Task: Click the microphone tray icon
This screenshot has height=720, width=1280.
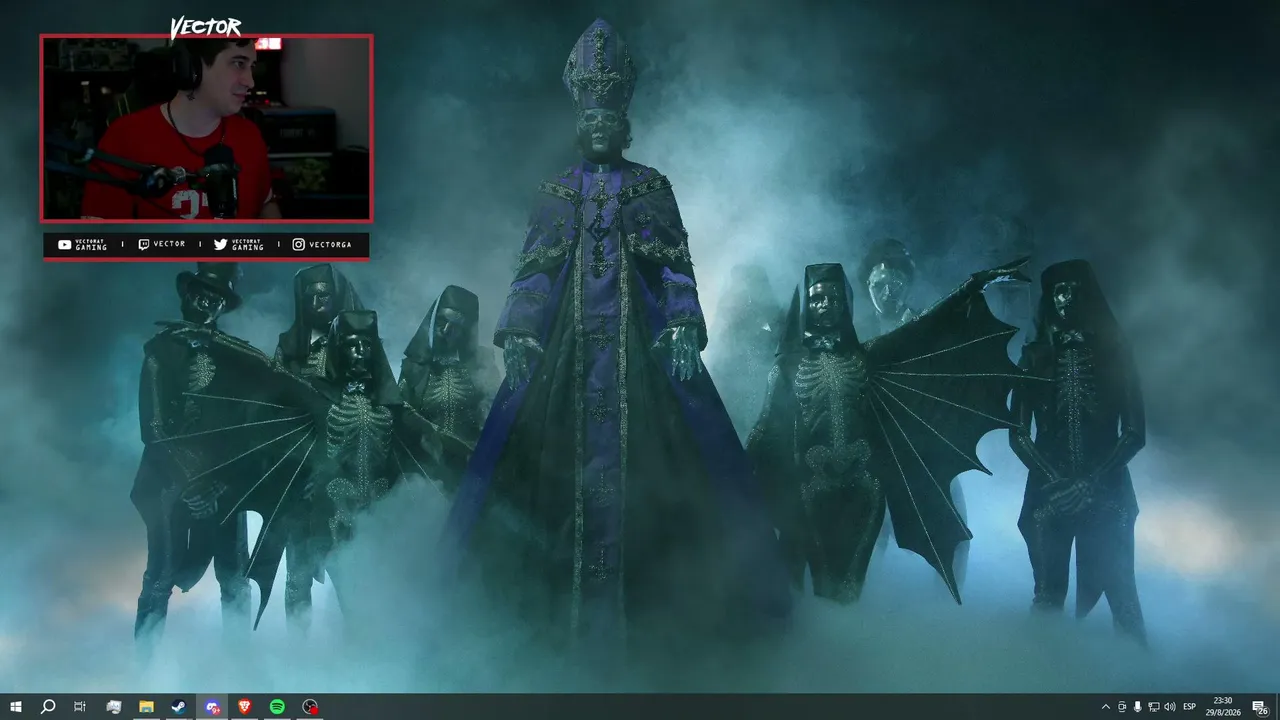Action: point(1138,707)
